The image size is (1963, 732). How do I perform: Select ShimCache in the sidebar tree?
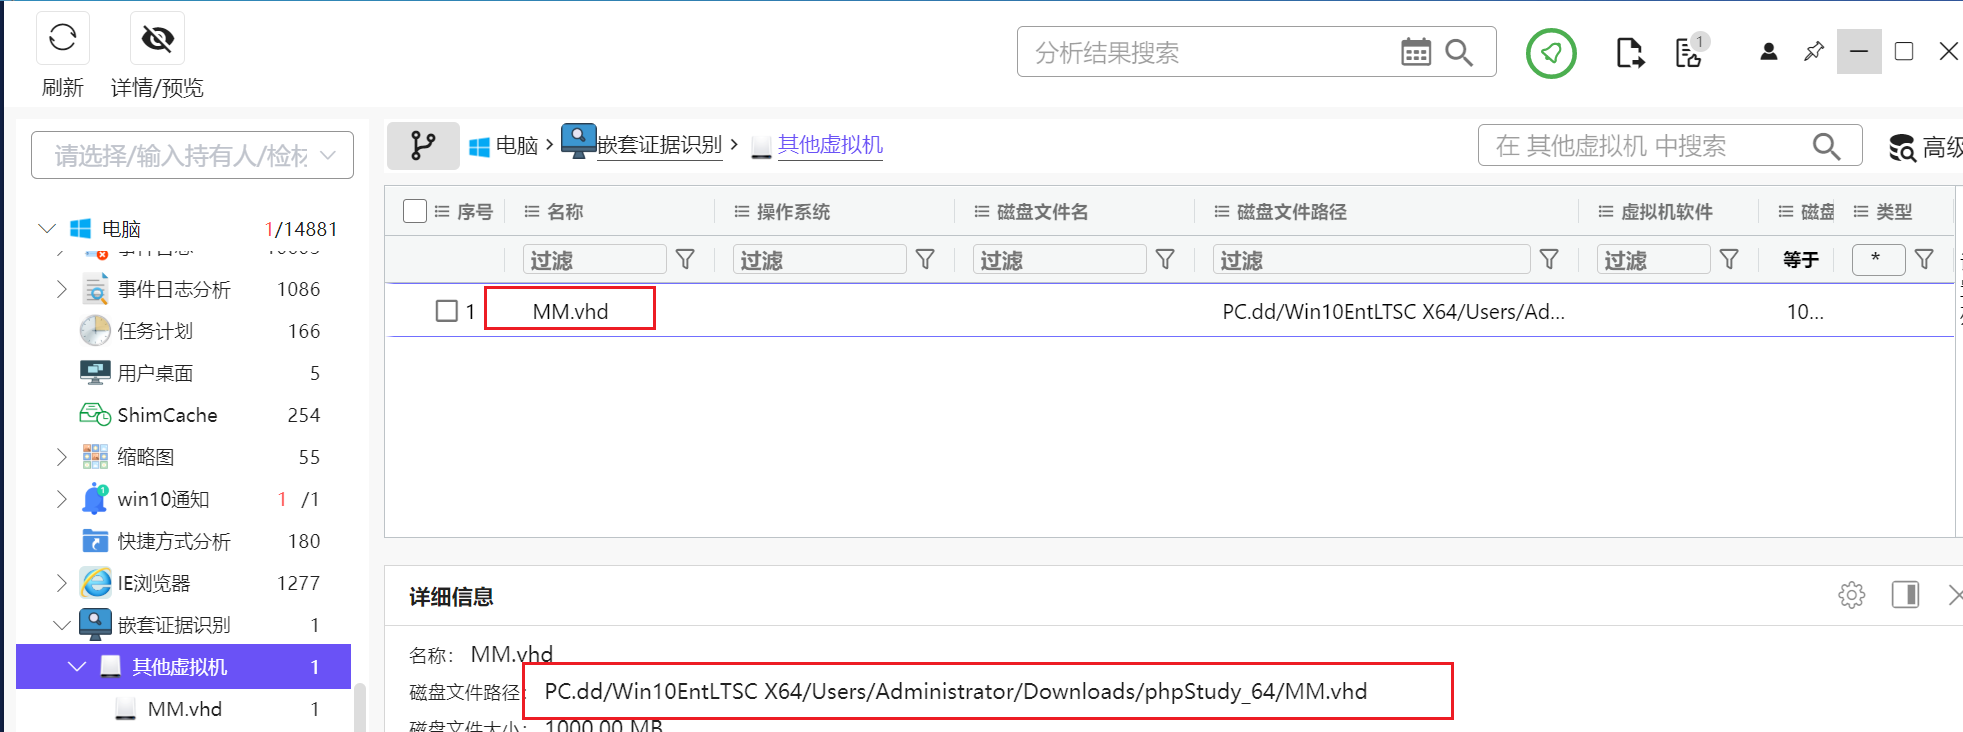click(x=167, y=415)
